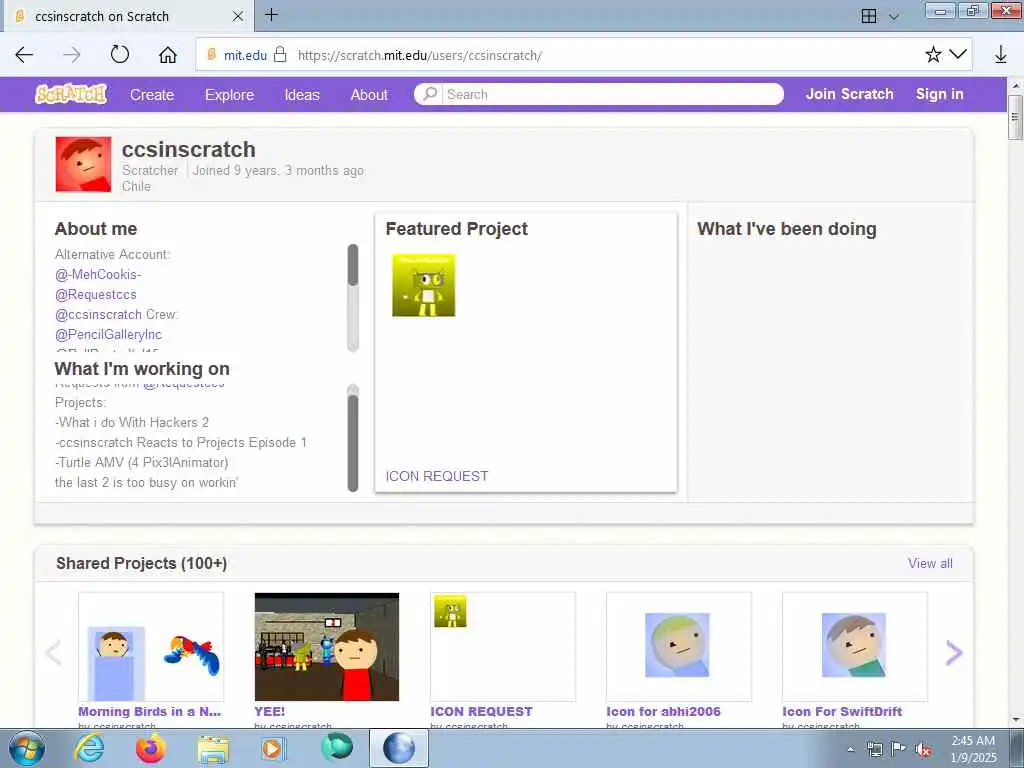Show next shared projects with right arrow
This screenshot has width=1024, height=768.
tap(953, 652)
